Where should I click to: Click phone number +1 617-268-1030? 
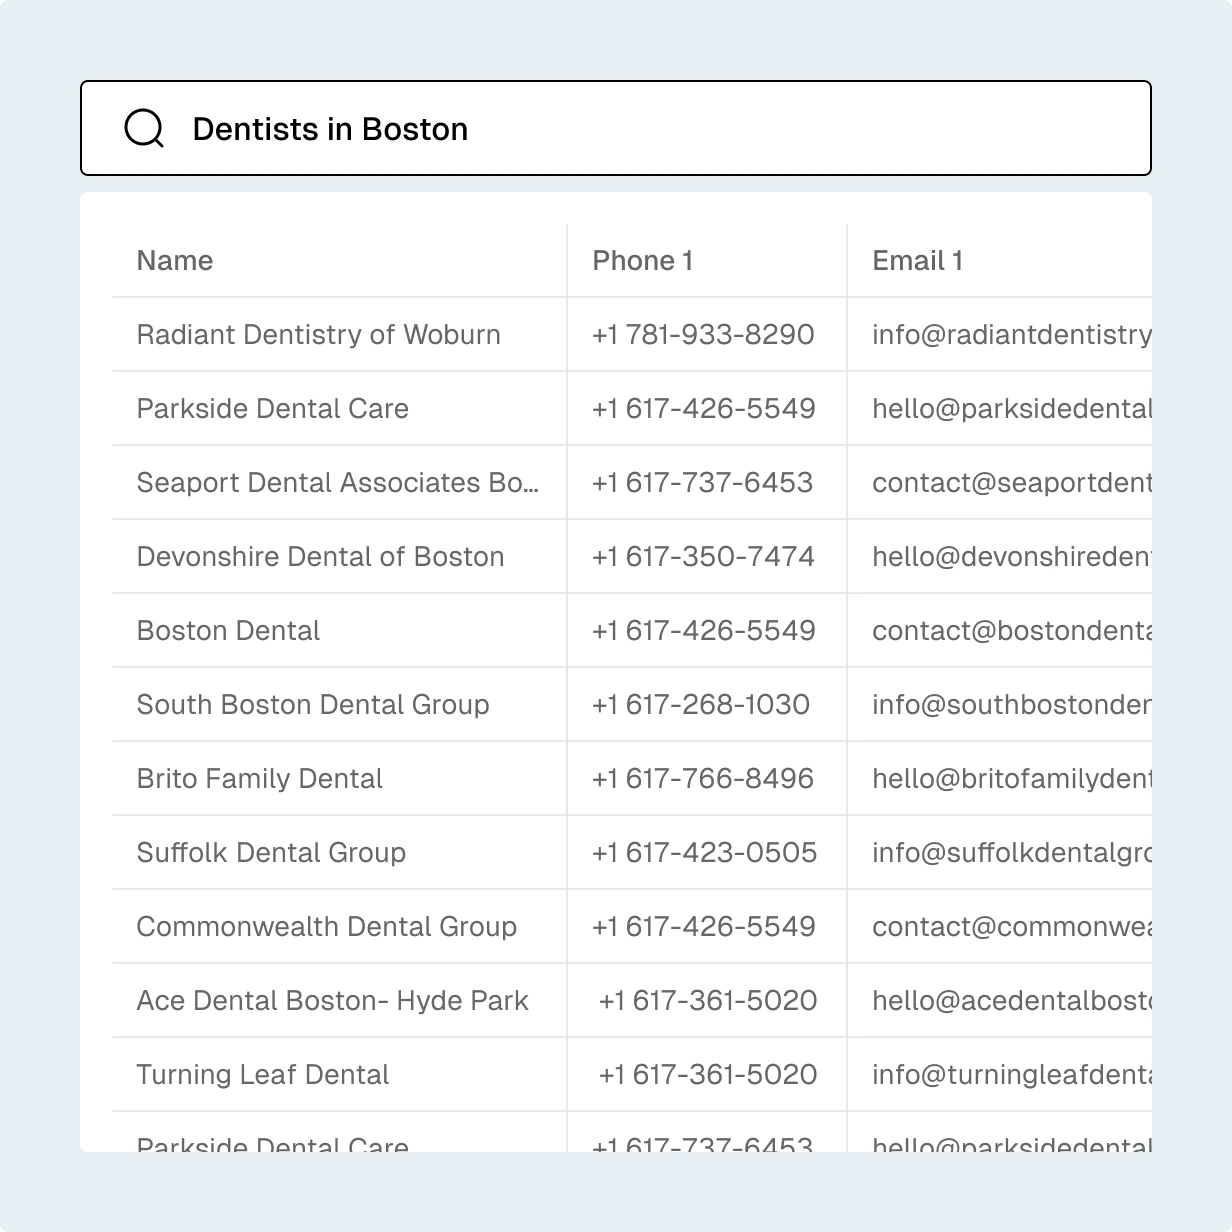[700, 705]
